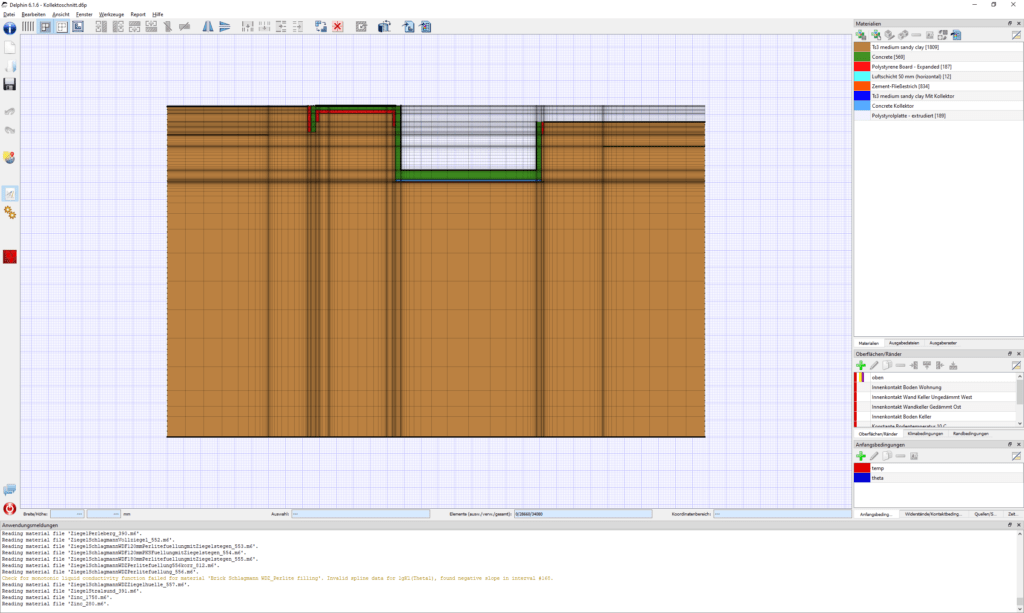Click the blue swap/exchange arrows toolbar icon
1024x613 pixels.
coord(321,27)
